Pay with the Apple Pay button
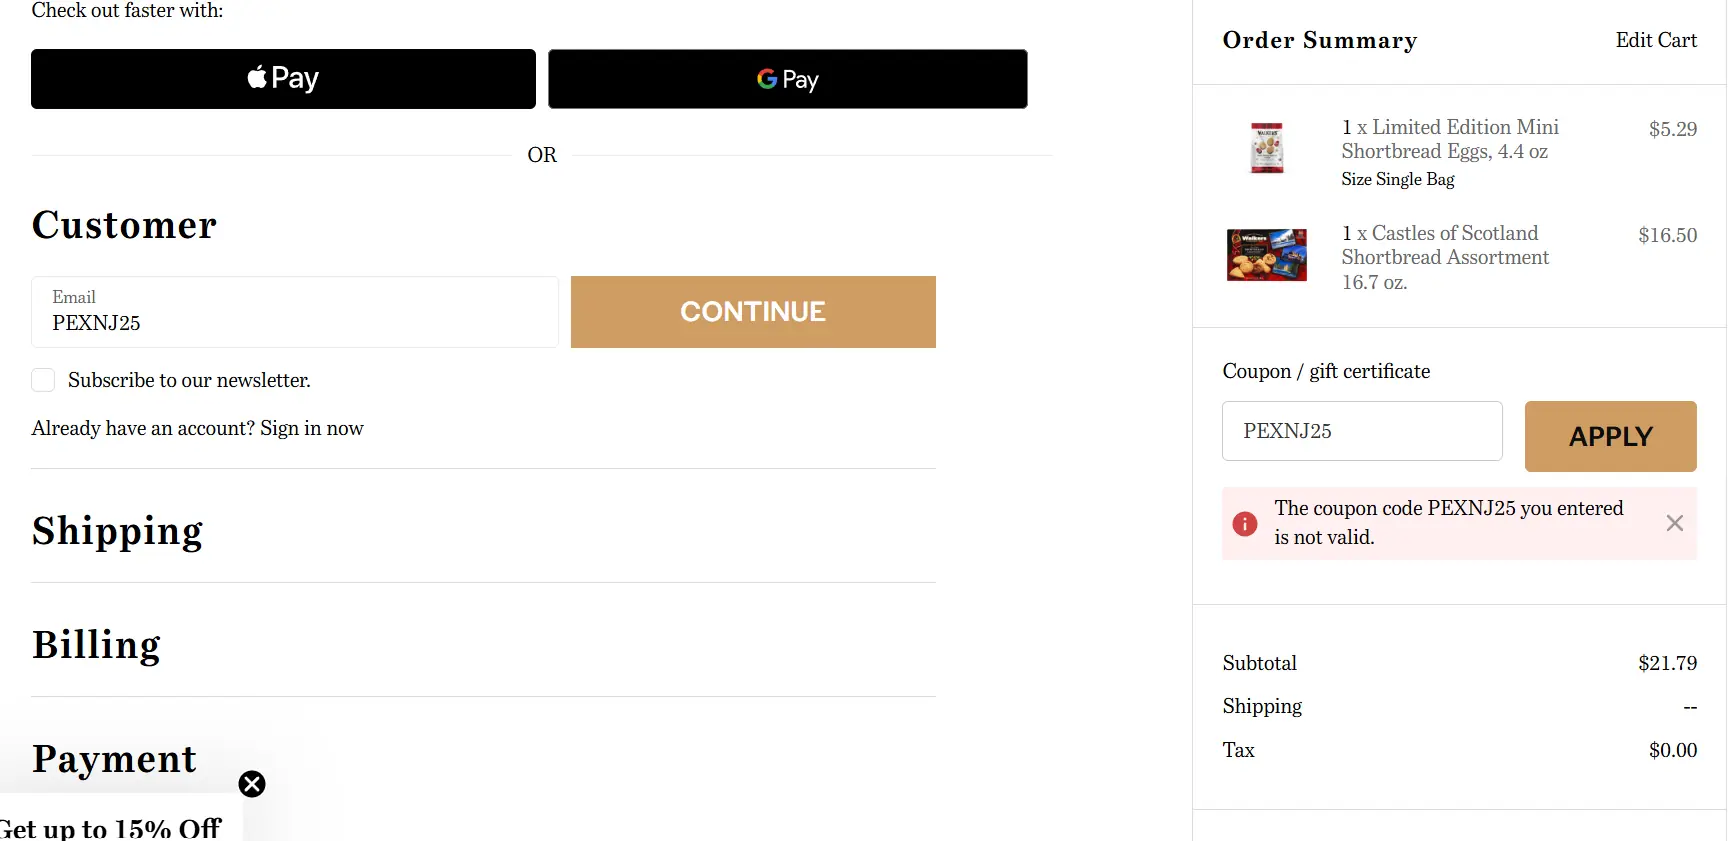Screen dimensions: 1729x841 (283, 79)
